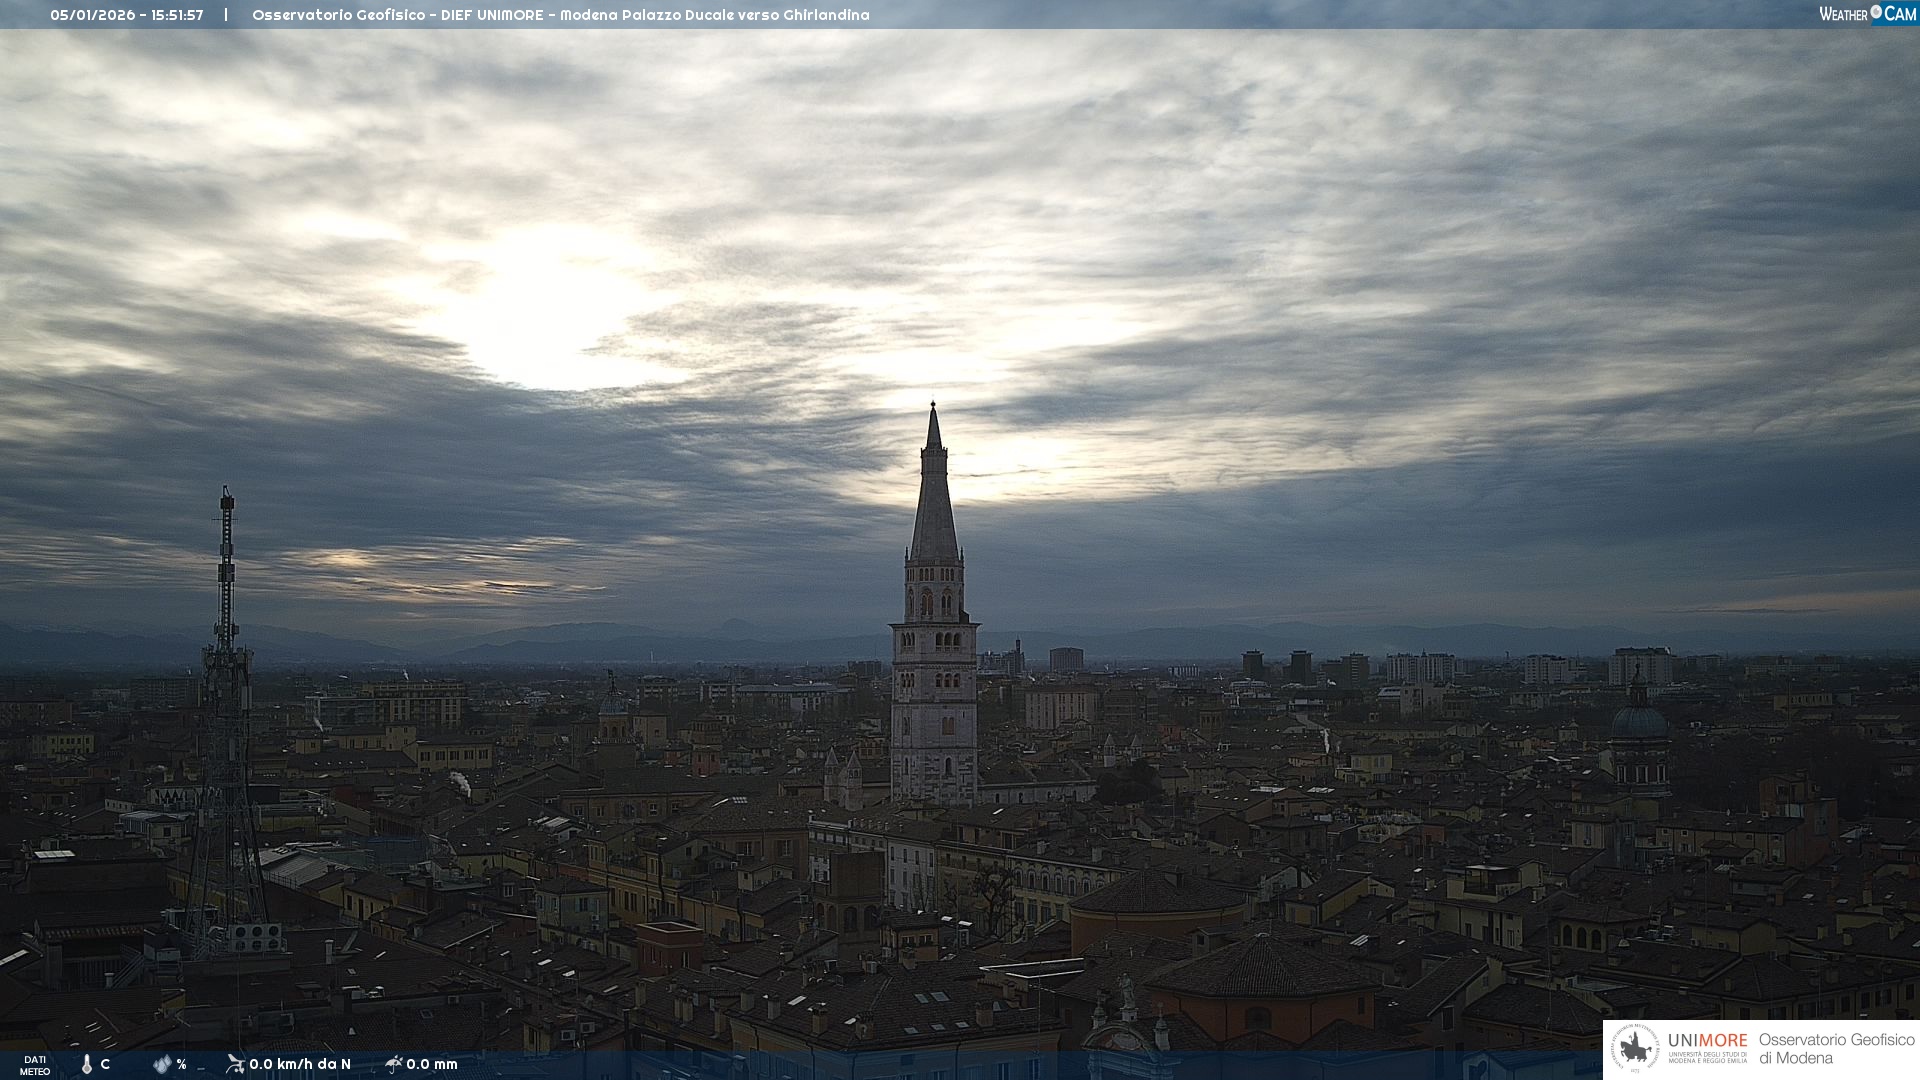Click the thermometer temperature icon
Viewport: 1920px width, 1080px height.
pyautogui.click(x=87, y=1064)
